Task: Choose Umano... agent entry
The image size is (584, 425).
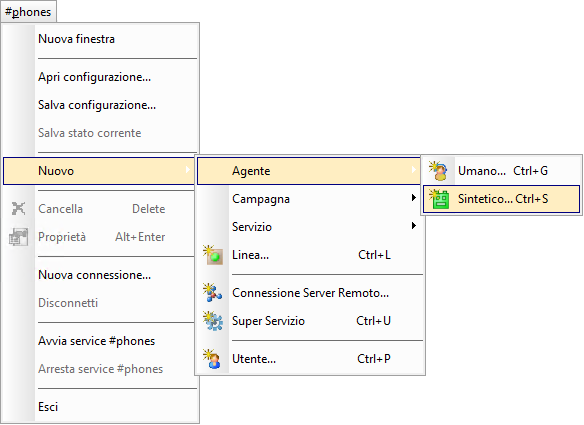Action: pyautogui.click(x=501, y=171)
